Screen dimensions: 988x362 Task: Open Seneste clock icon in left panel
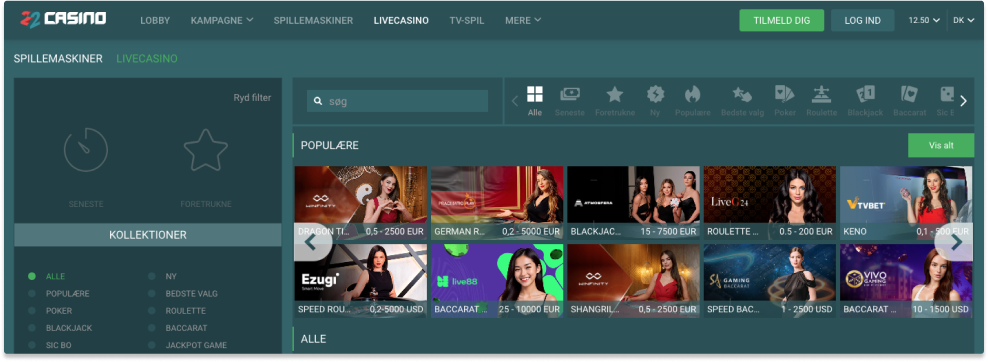click(x=86, y=150)
